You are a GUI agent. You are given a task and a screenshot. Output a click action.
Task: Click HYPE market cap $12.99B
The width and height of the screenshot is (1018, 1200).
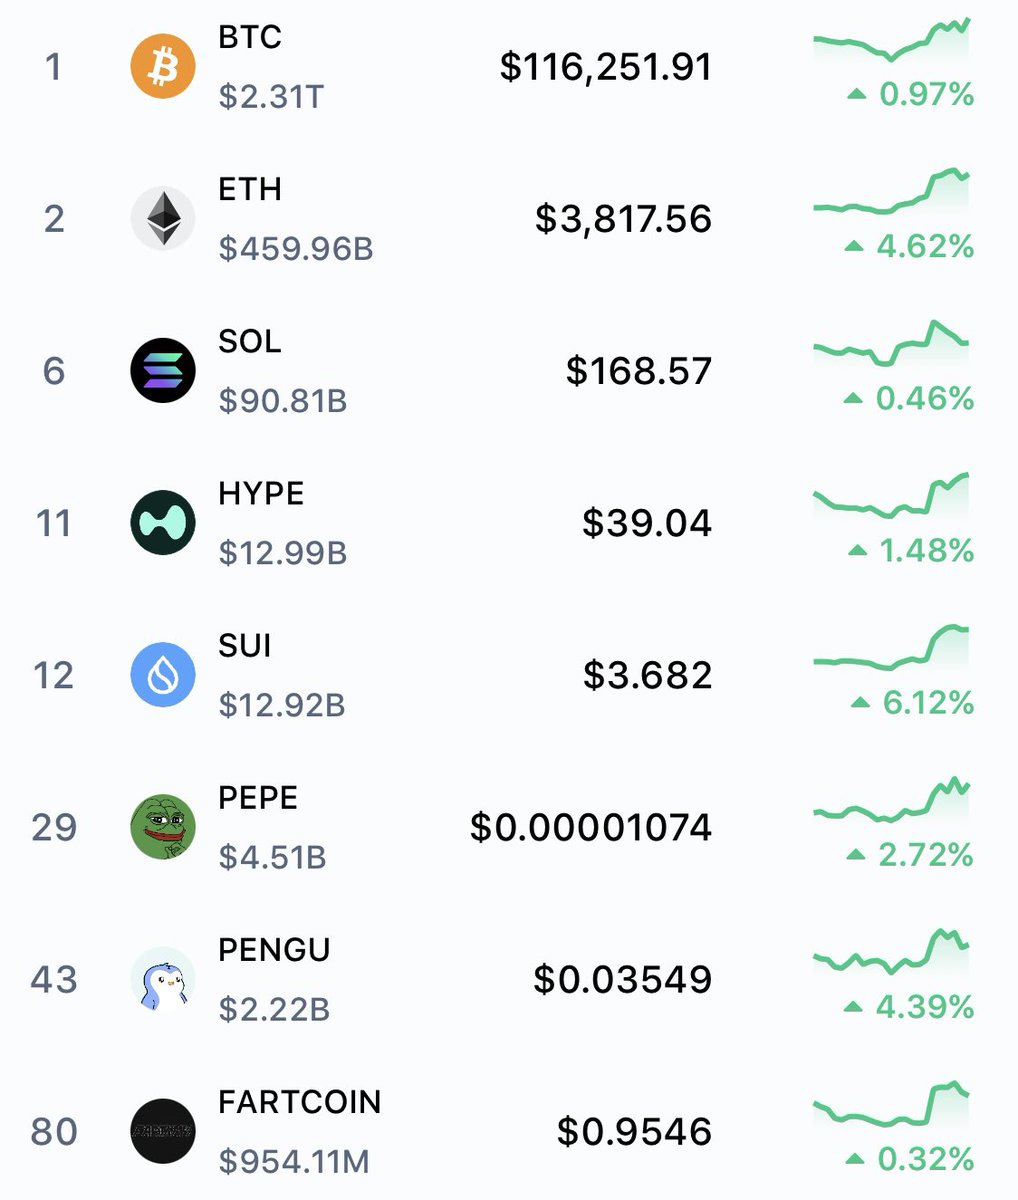[x=283, y=554]
